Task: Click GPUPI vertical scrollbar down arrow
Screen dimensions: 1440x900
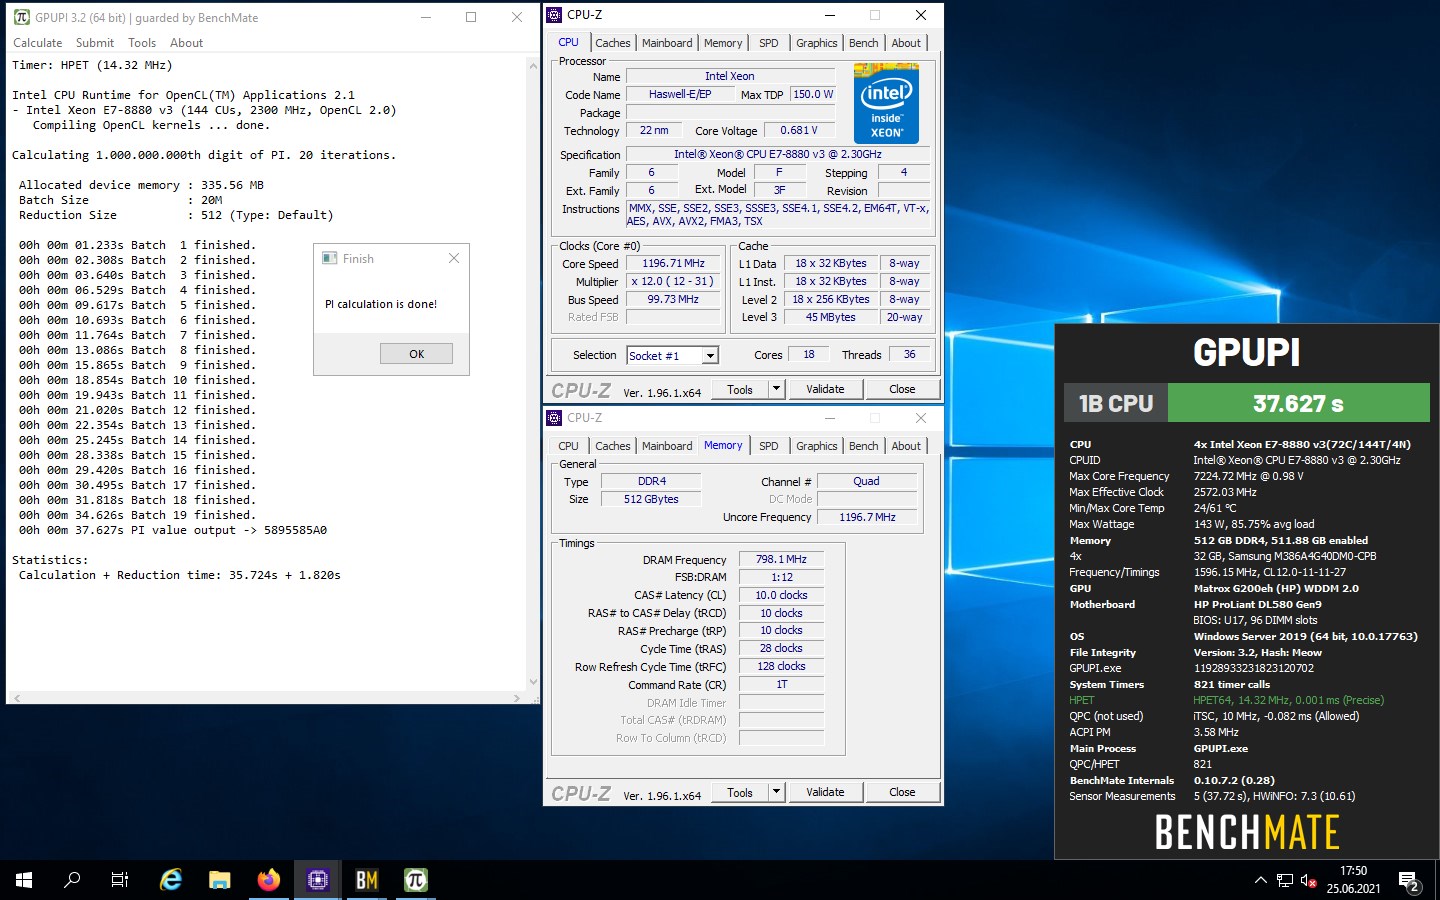Action: (x=533, y=682)
